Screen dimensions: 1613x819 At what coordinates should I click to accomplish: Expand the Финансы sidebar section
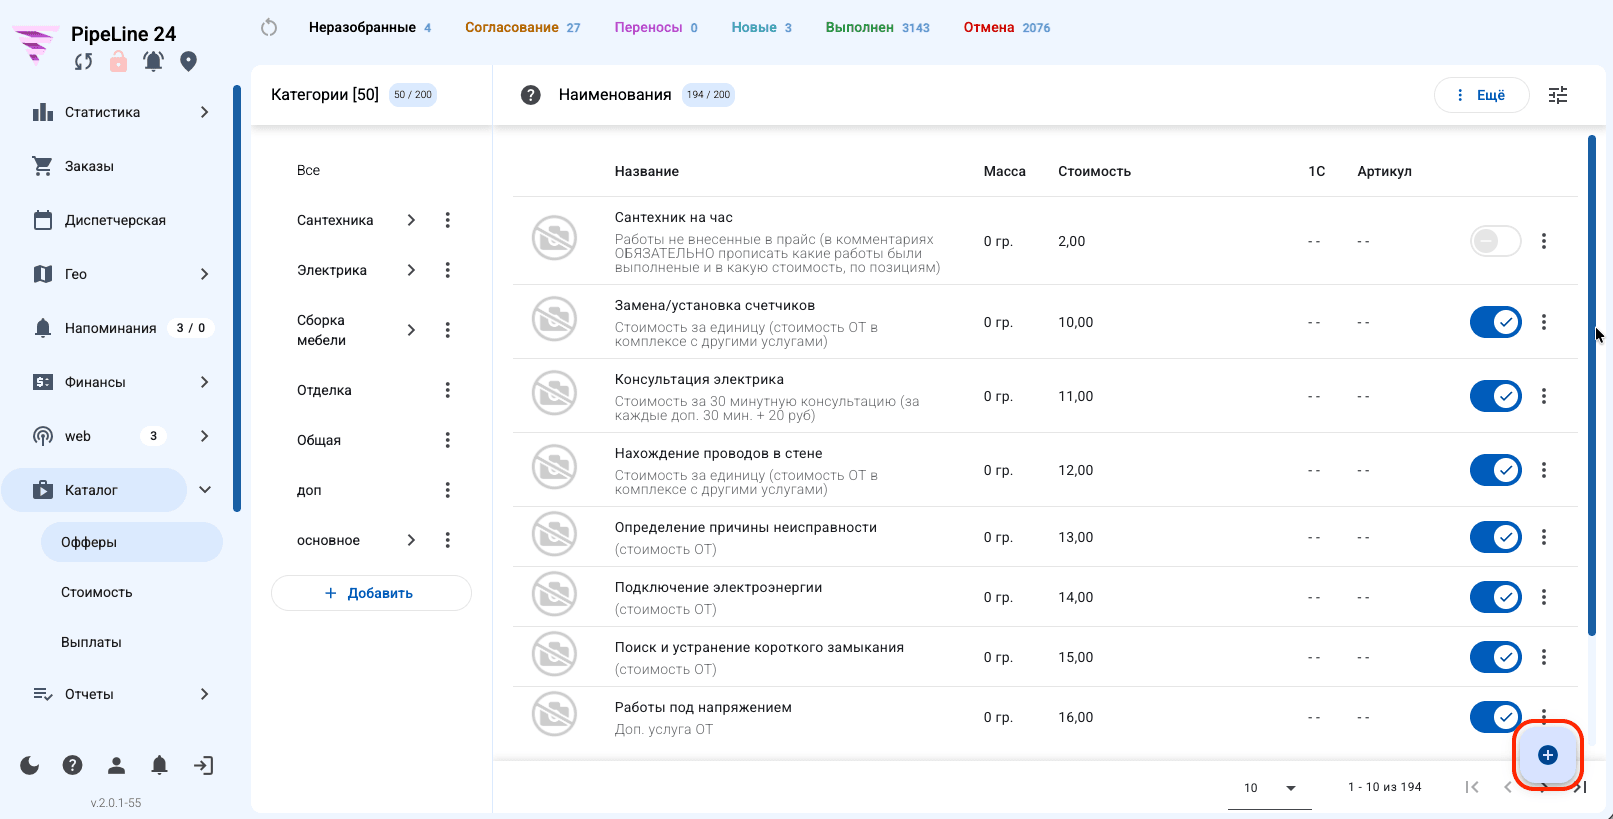click(204, 382)
